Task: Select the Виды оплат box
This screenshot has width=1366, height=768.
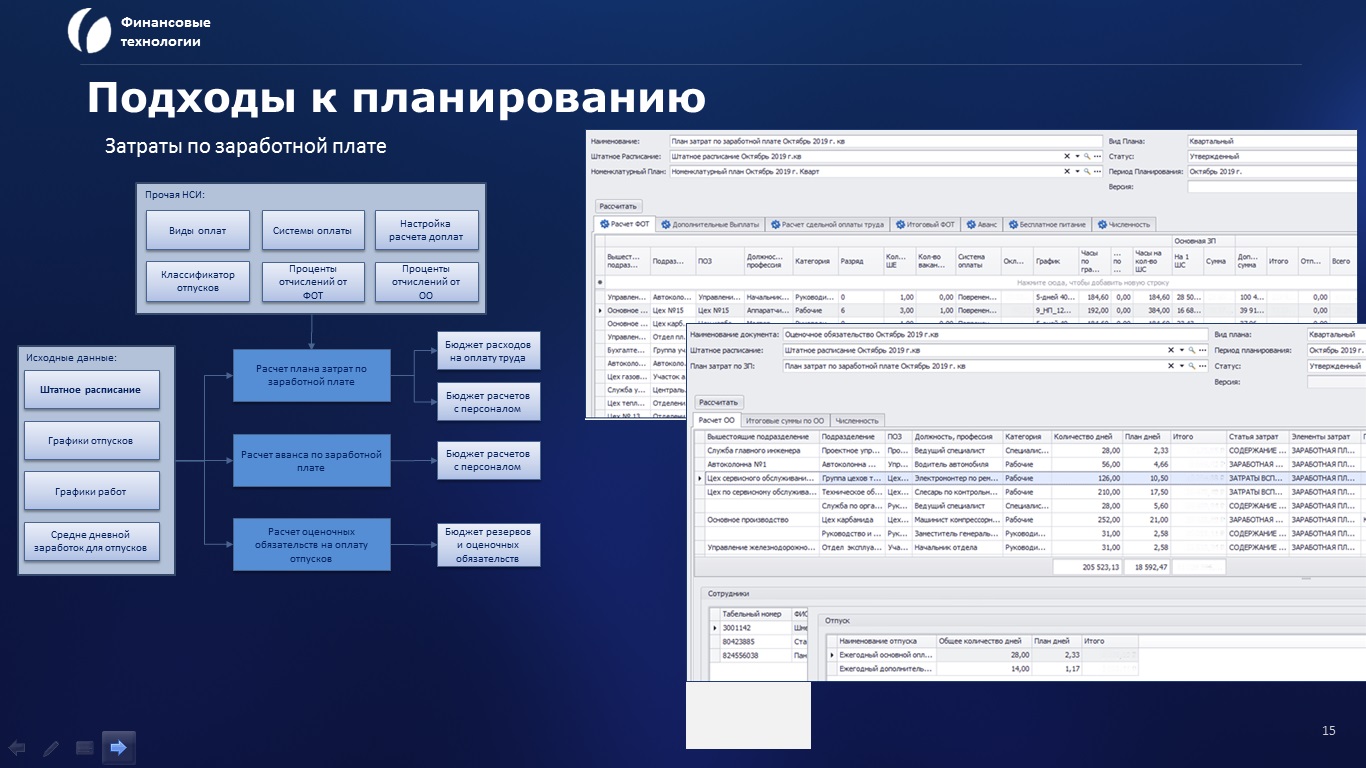Action: click(x=197, y=230)
